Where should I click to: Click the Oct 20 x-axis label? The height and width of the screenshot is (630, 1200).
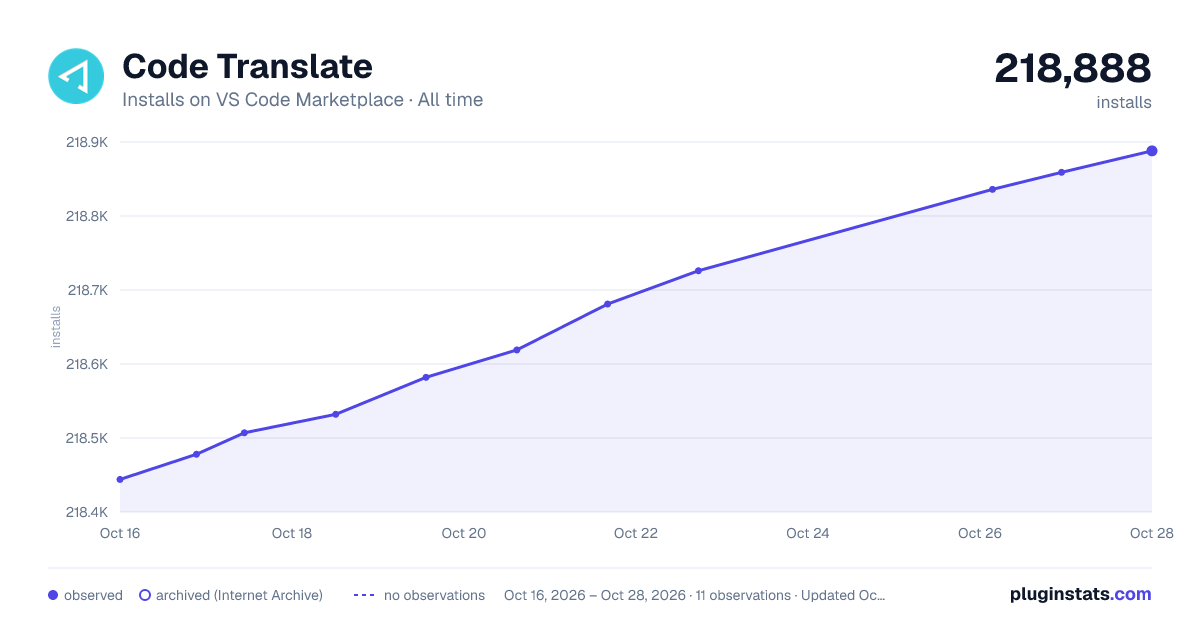(464, 533)
